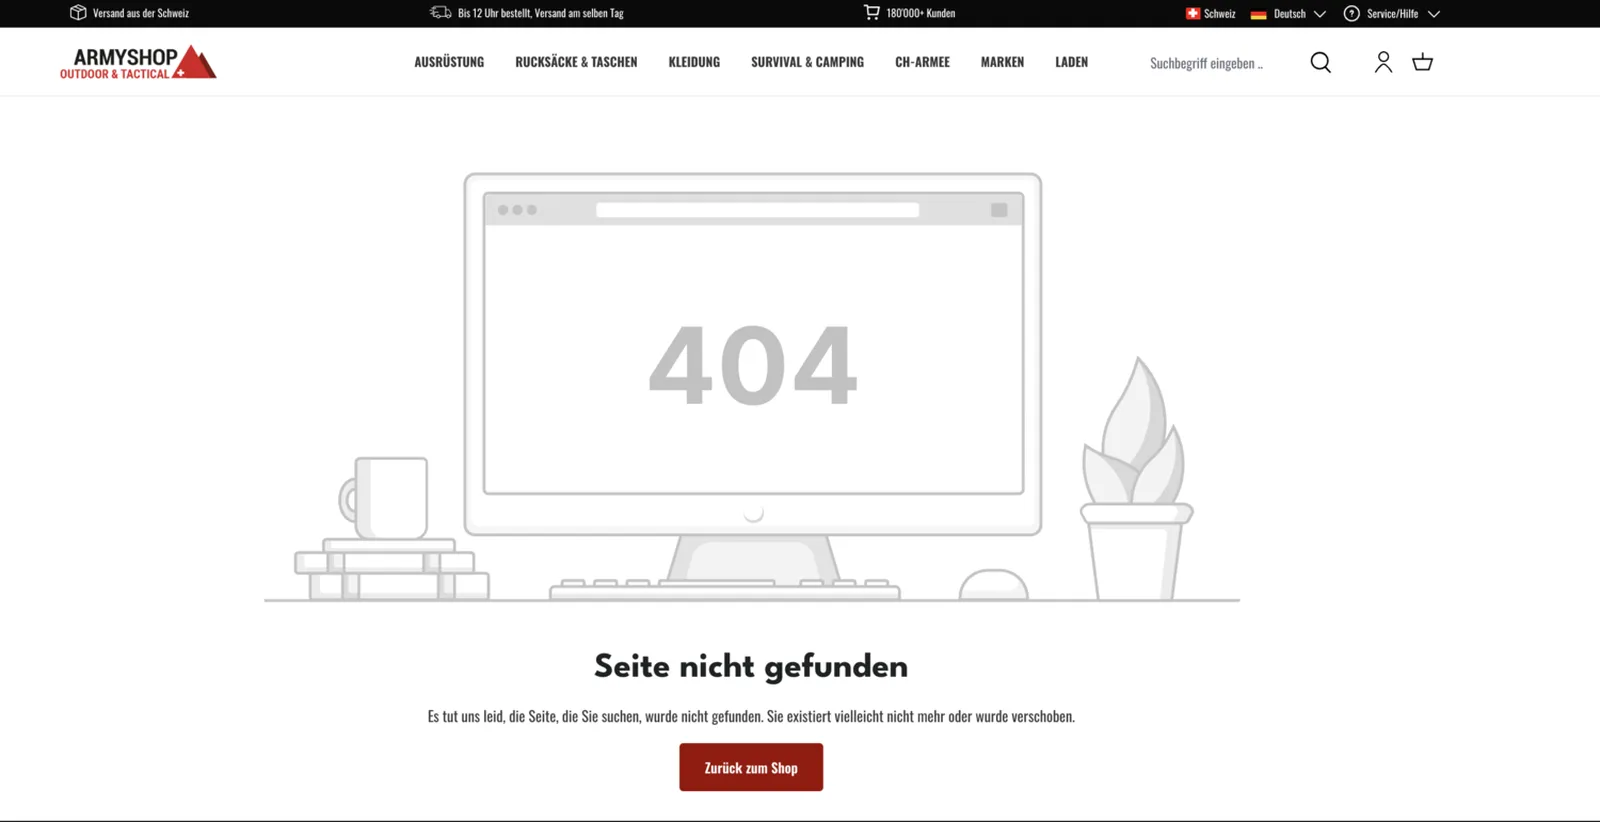Click the 404 monitor illustration
Viewport: 1600px width, 822px height.
tap(752, 385)
